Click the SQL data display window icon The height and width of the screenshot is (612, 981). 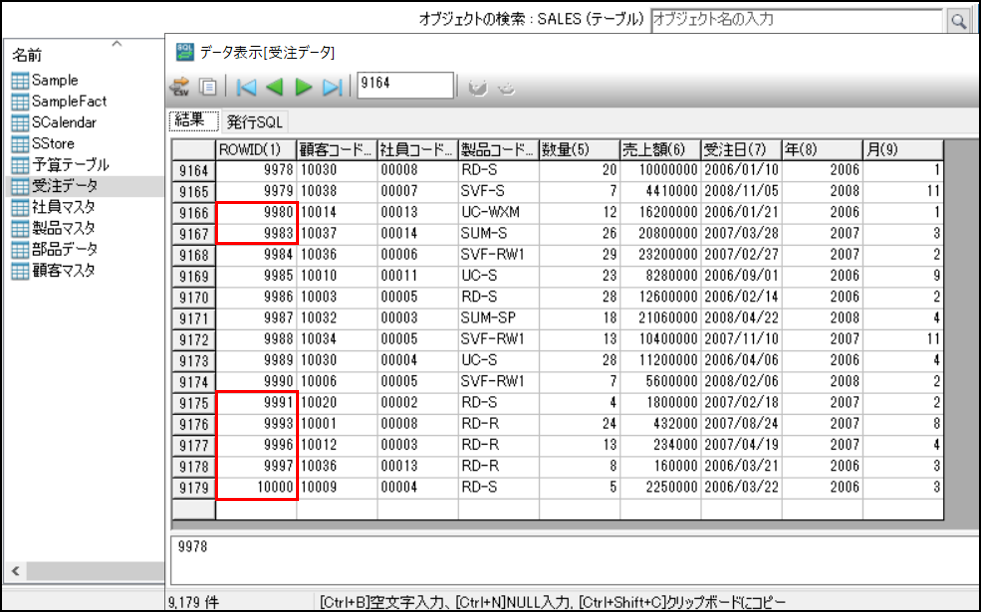185,52
